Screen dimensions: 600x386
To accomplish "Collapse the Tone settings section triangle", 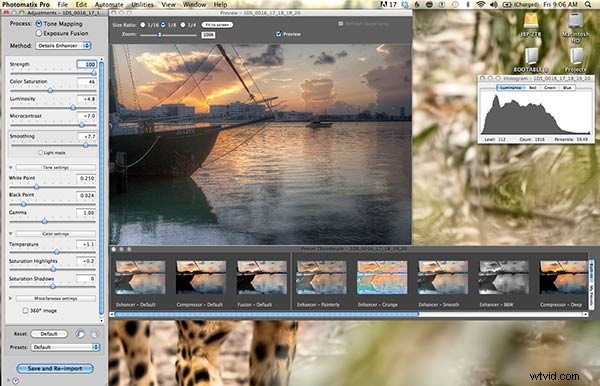I will point(11,168).
